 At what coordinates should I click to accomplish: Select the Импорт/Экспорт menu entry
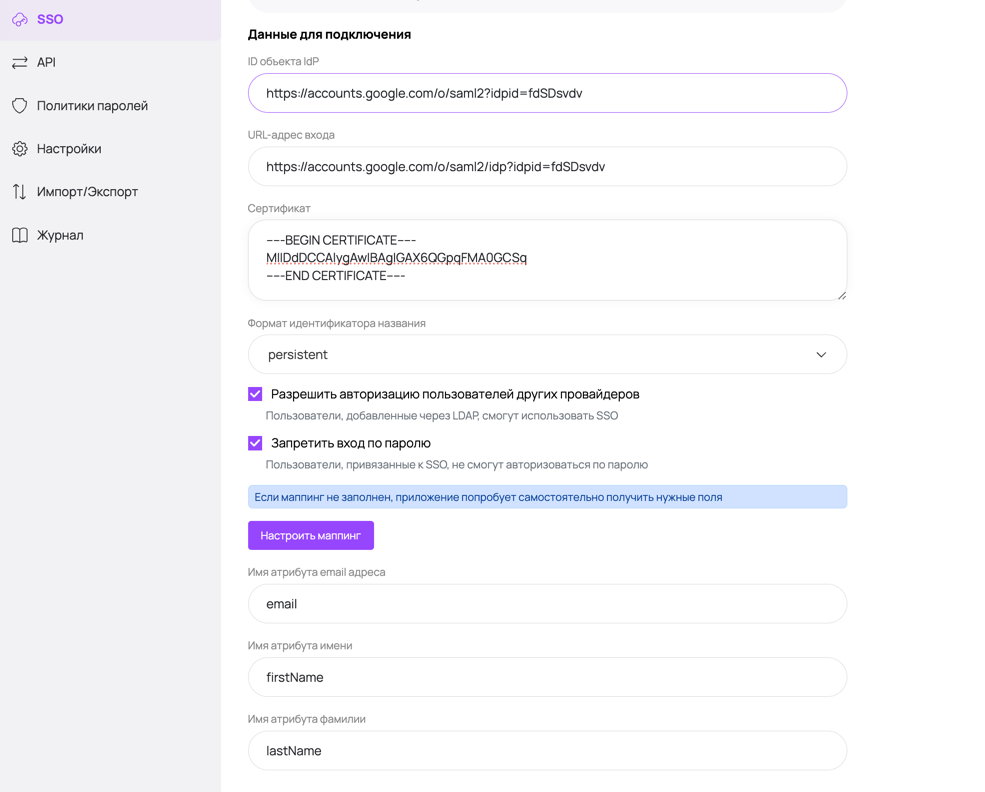tap(87, 191)
